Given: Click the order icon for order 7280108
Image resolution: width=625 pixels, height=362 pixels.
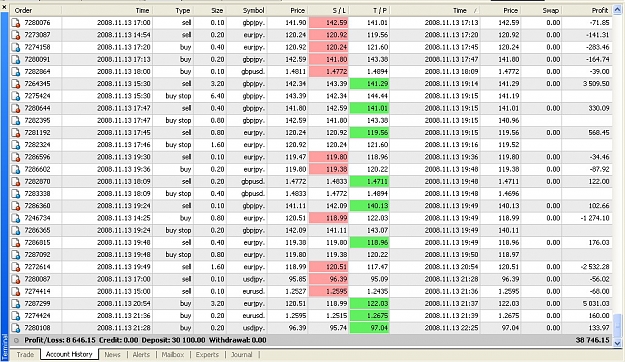Looking at the screenshot, I should point(16,328).
